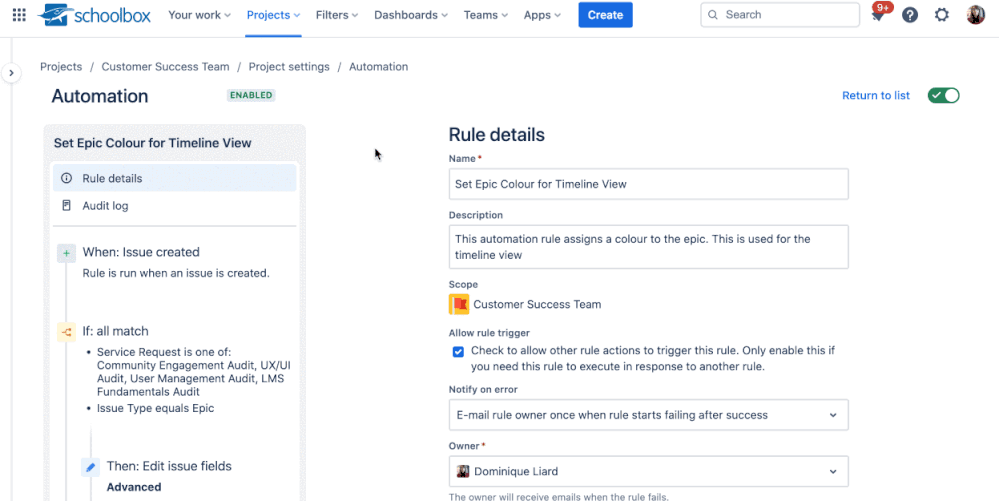Click the Description text area
The width and height of the screenshot is (999, 501).
649,247
